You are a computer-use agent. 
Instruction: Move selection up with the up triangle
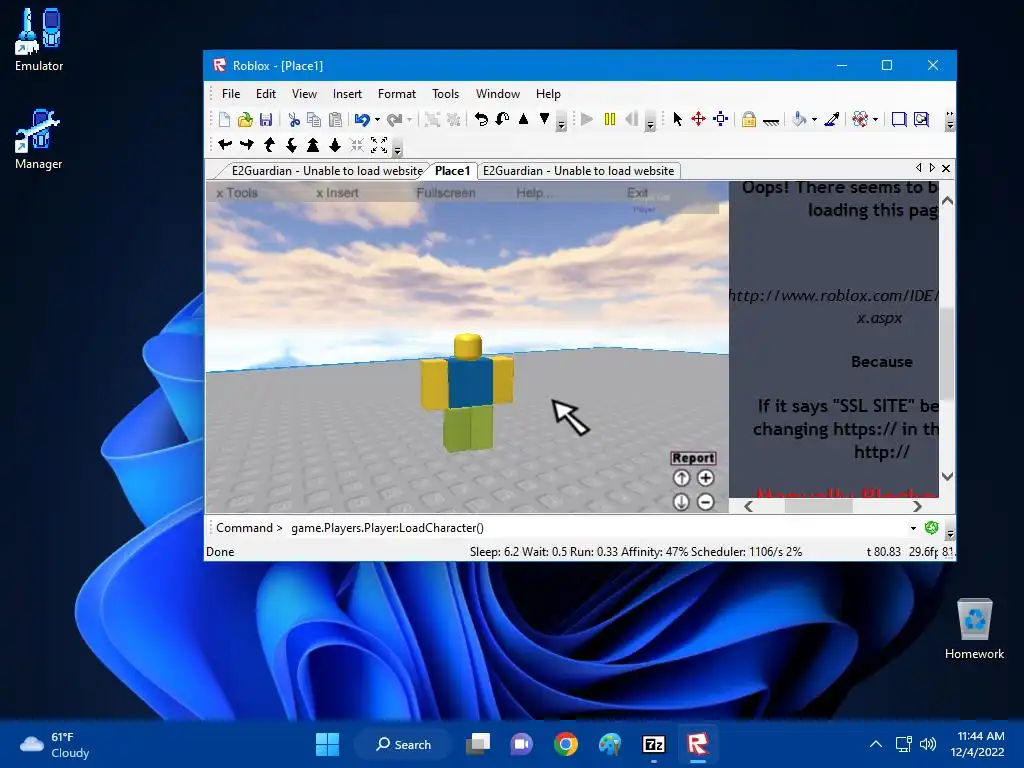point(523,119)
